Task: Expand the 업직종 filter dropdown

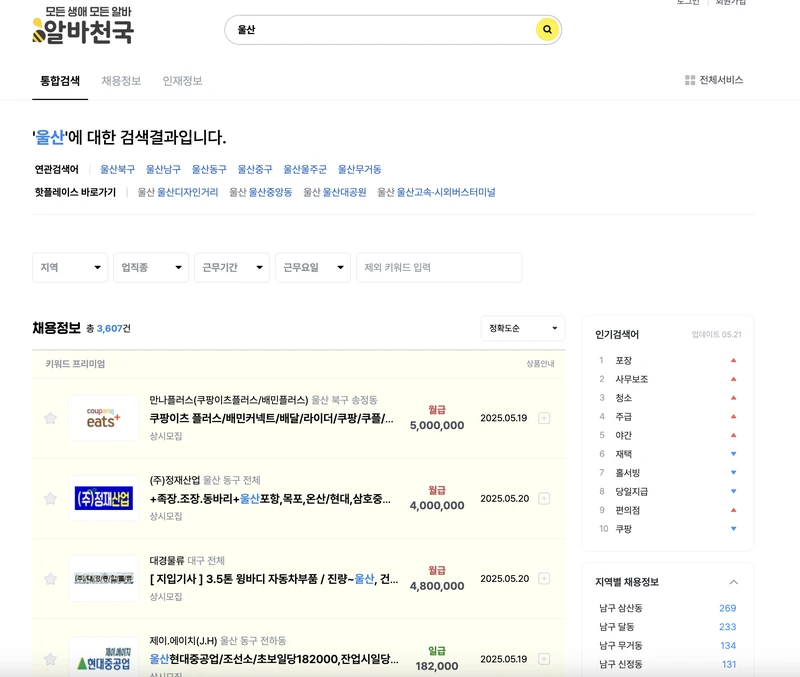Action: click(x=151, y=267)
